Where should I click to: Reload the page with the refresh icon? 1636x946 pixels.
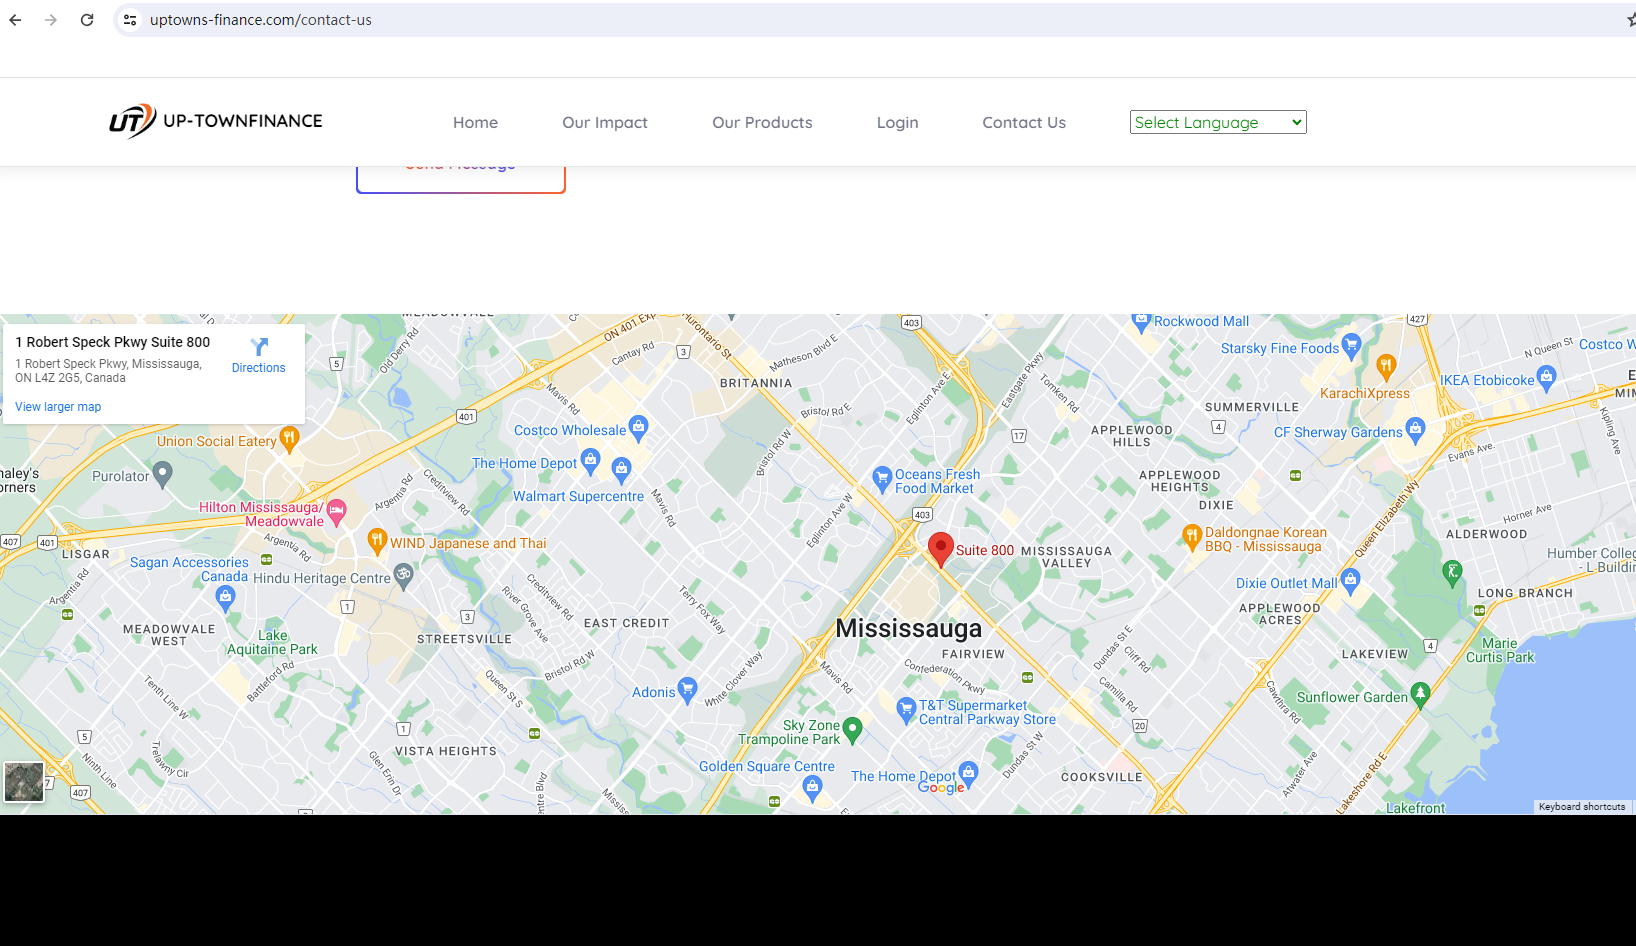(87, 20)
